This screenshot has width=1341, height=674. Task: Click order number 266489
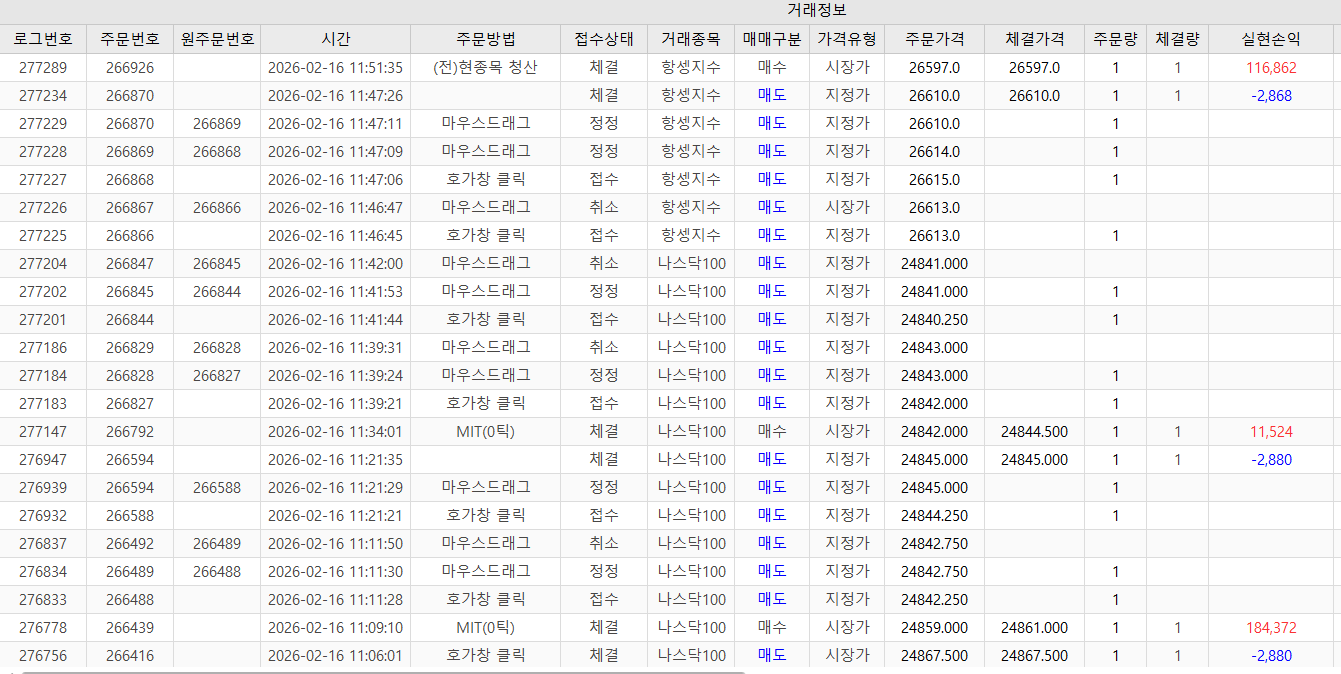click(130, 572)
